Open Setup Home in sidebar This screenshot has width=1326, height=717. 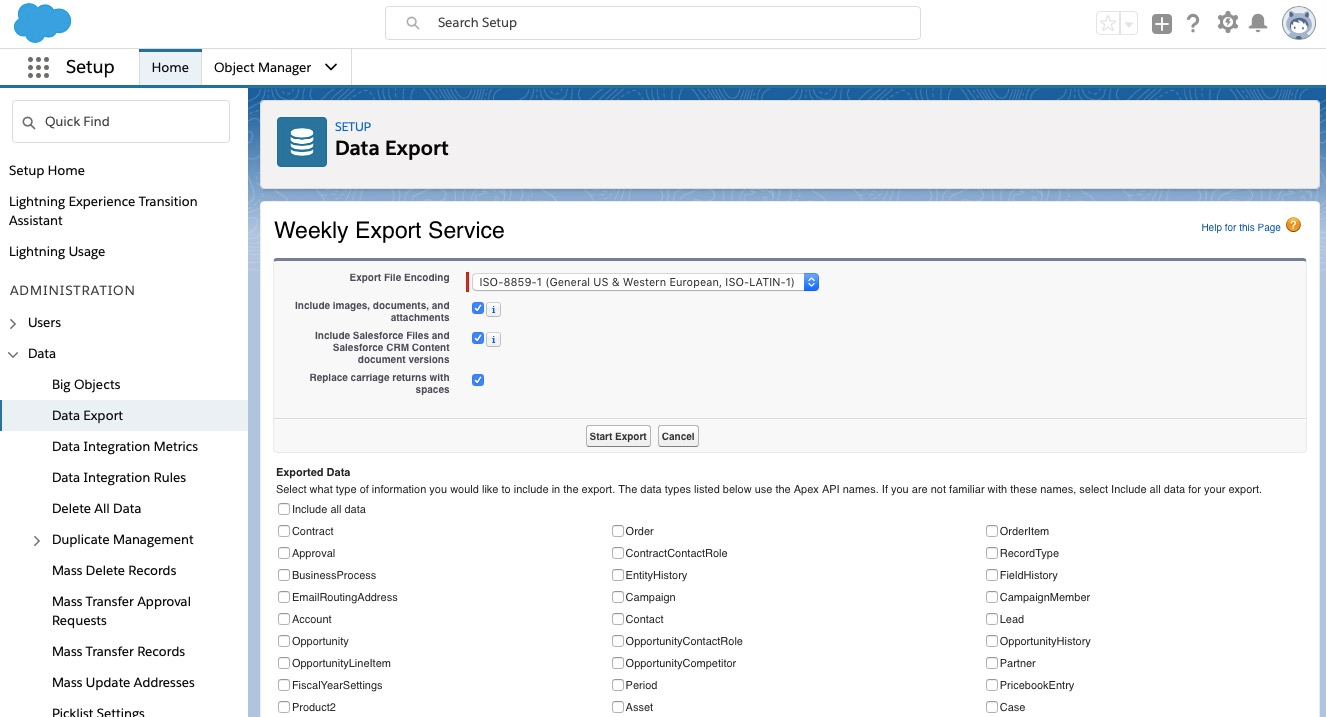(47, 171)
